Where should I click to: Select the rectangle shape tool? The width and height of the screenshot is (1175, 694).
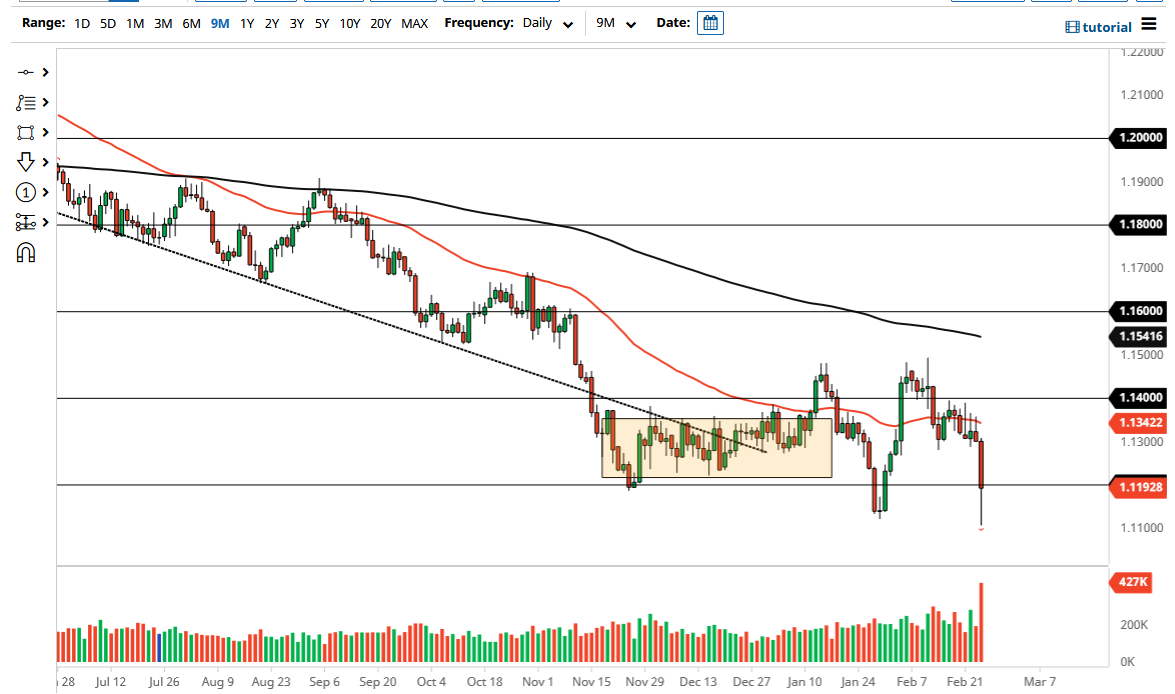[x=27, y=131]
